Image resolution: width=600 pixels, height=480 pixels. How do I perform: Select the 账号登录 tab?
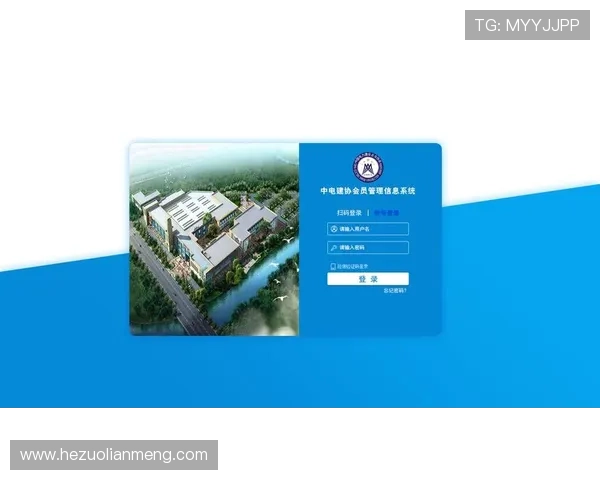386,213
